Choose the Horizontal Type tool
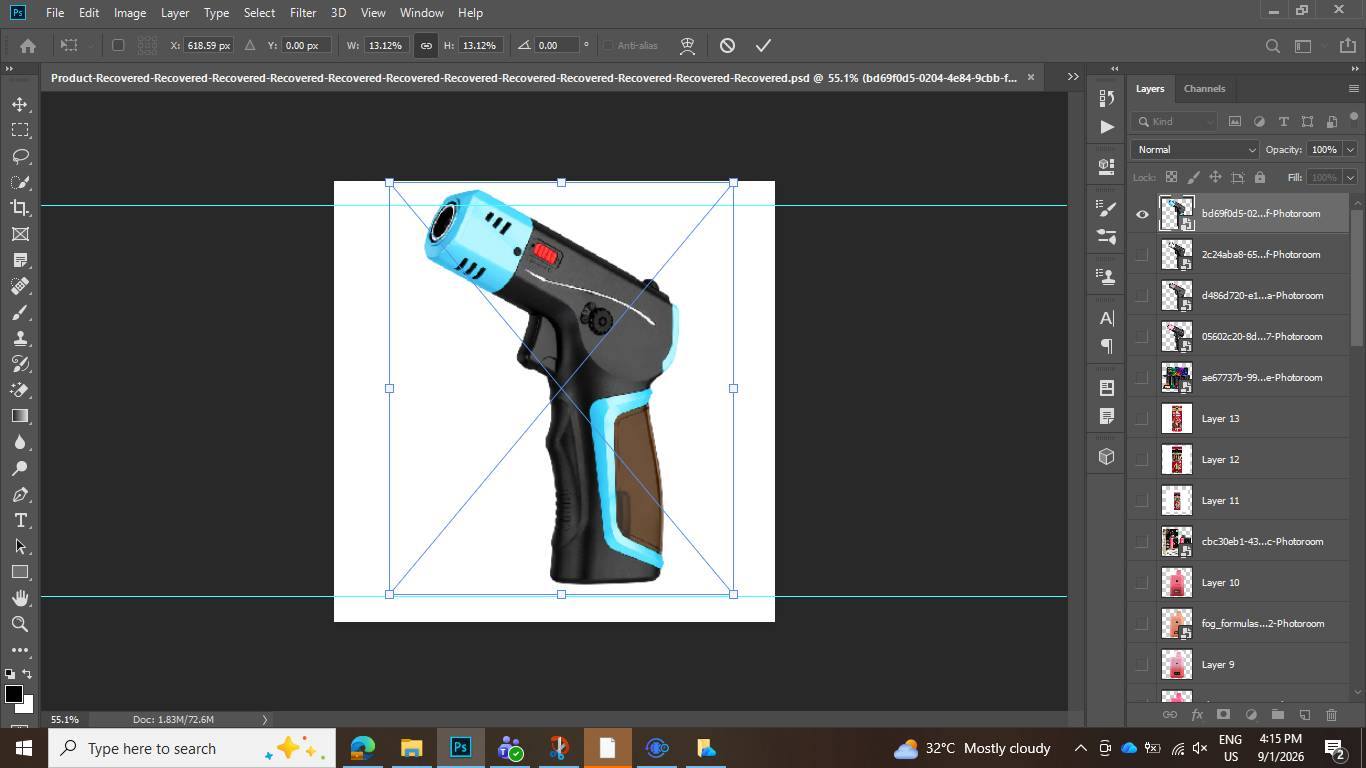This screenshot has width=1366, height=768. [20, 520]
